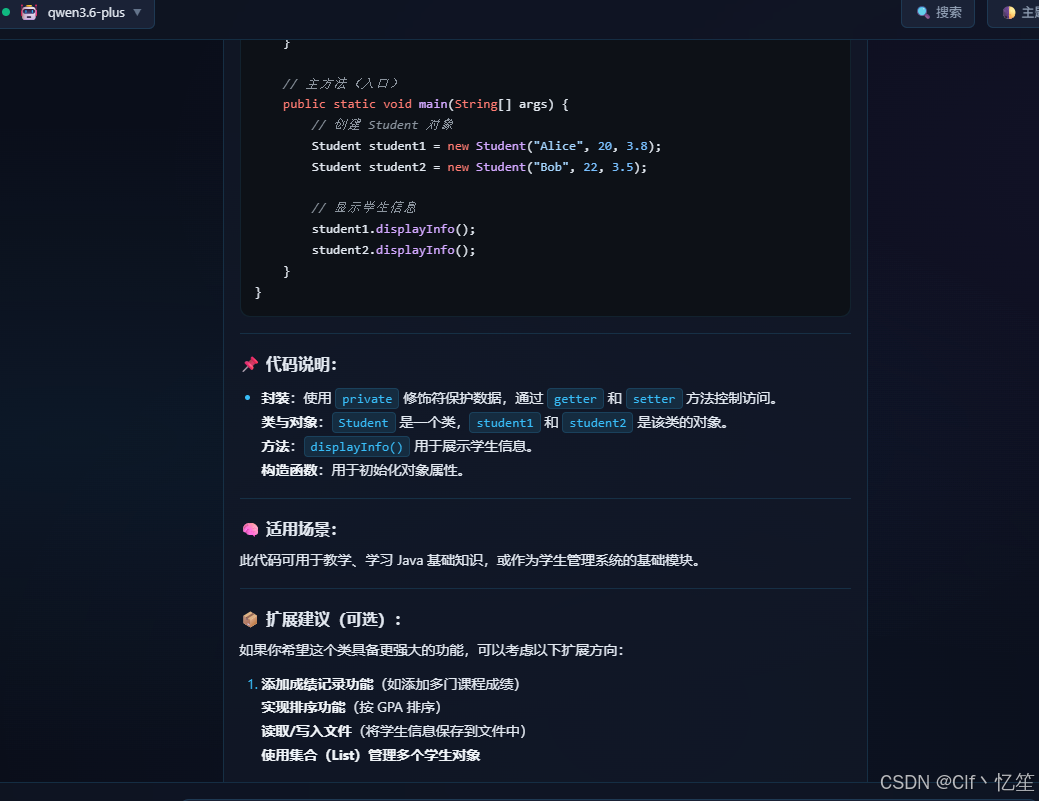Click the student2.displayInfo() code line
This screenshot has height=801, width=1039.
394,250
